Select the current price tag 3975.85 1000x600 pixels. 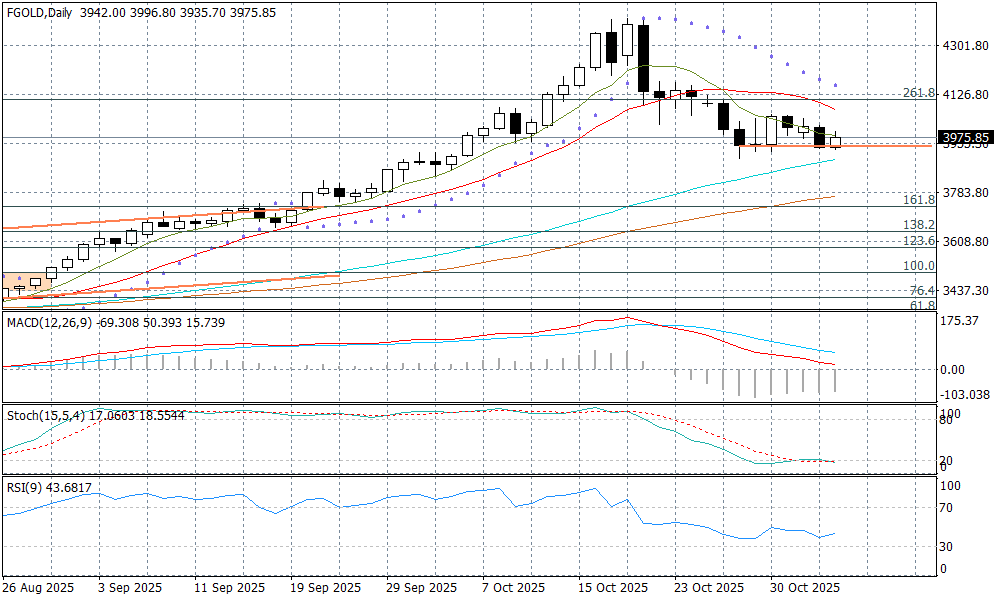965,138
